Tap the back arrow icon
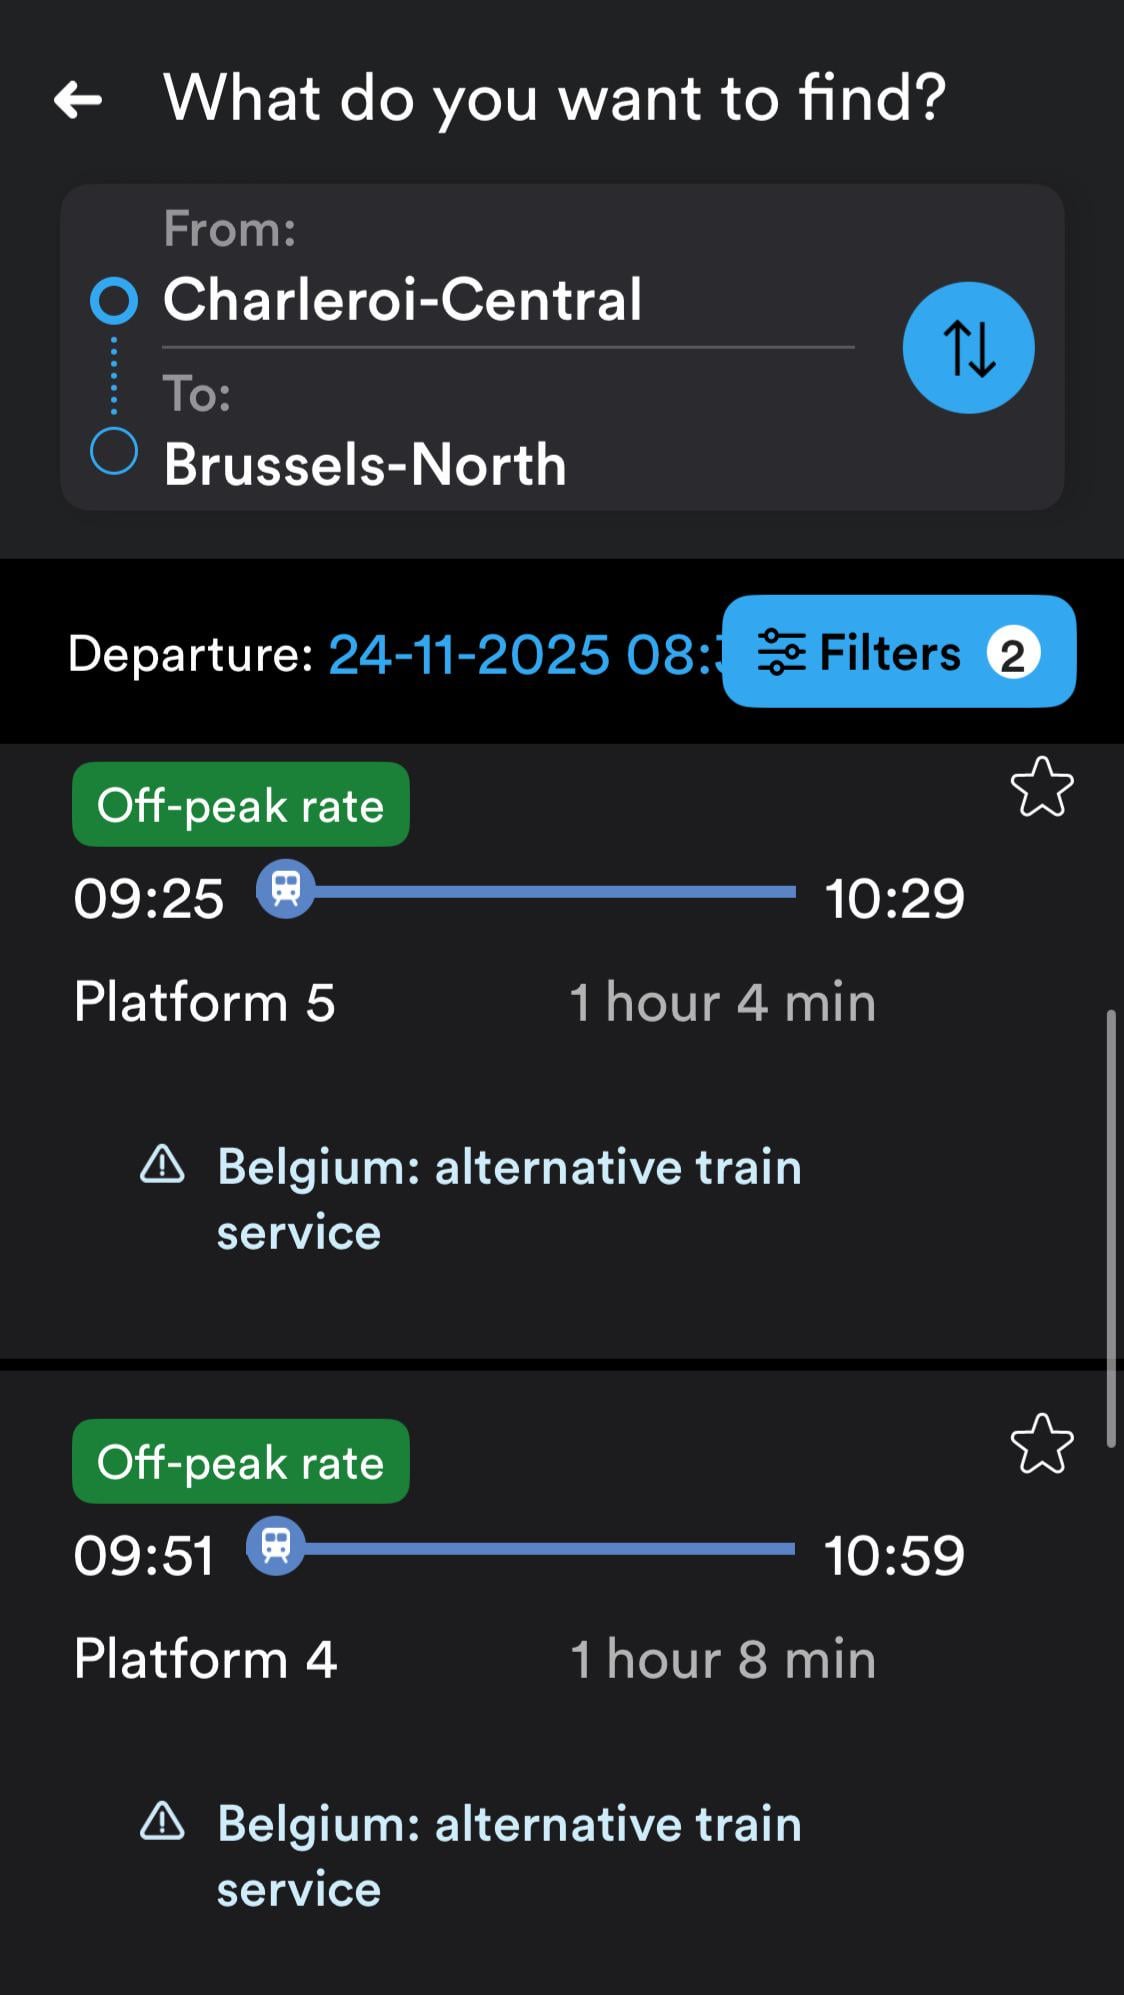Screen dimensions: 1124x1995 pos(78,99)
